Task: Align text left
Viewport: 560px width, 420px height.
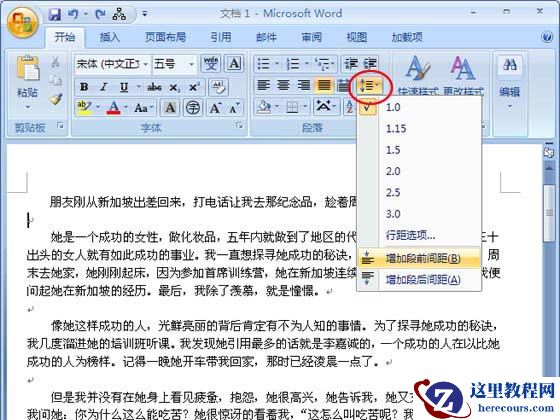Action: pos(264,85)
